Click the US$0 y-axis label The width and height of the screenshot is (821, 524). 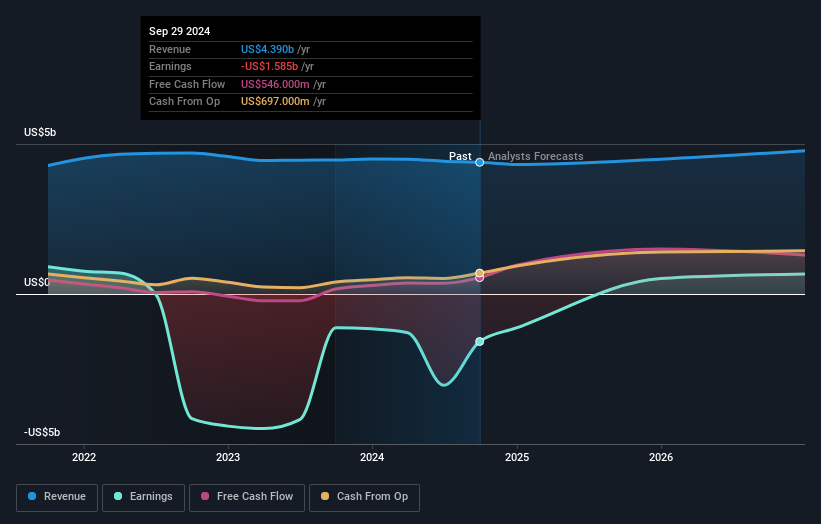(37, 282)
